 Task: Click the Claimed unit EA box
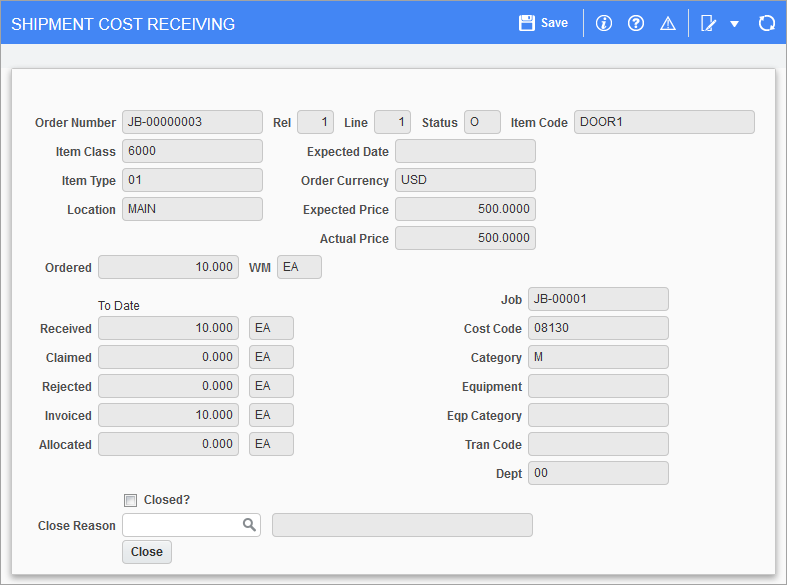pyautogui.click(x=271, y=357)
